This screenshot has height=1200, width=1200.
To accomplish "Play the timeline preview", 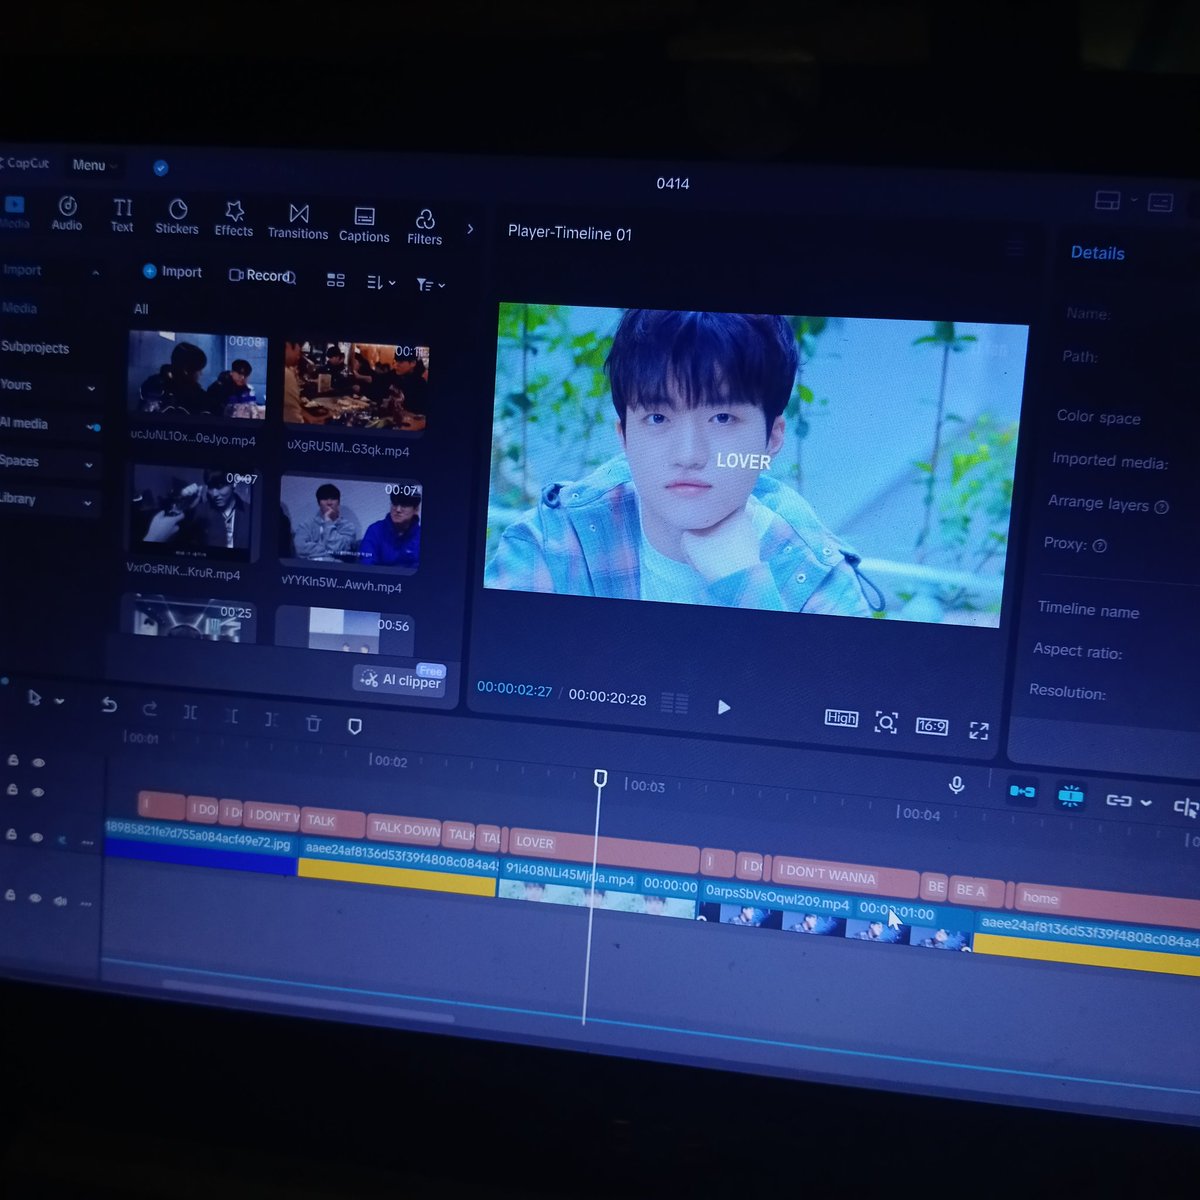I will (x=724, y=707).
